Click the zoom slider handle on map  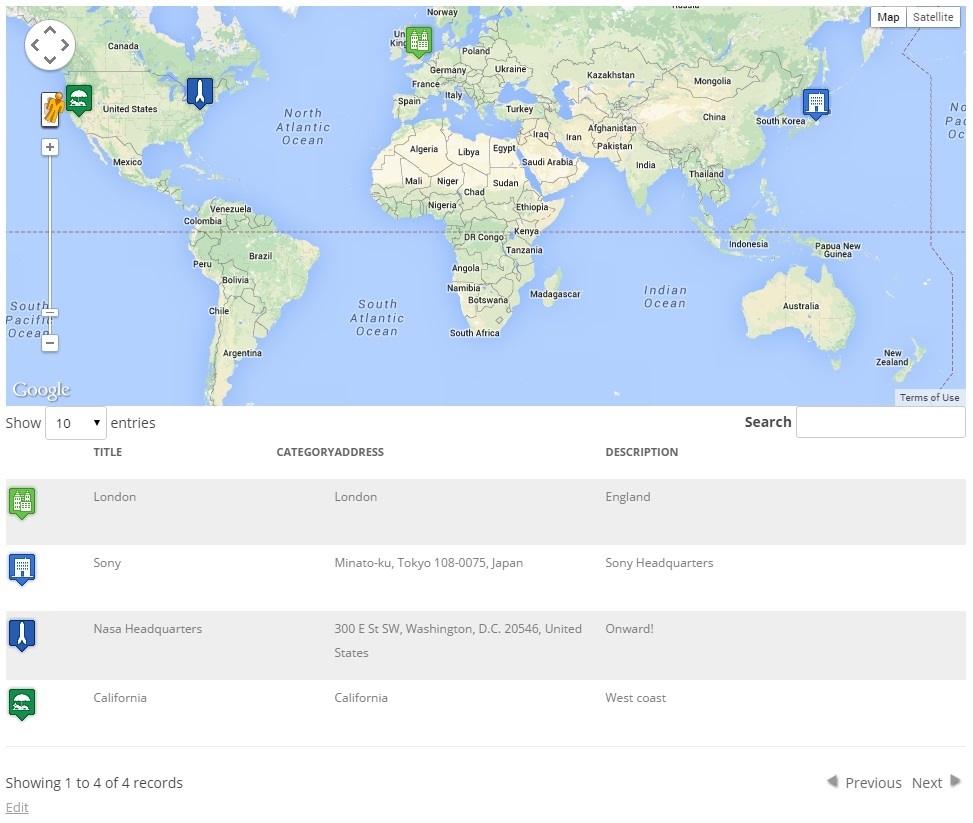[x=50, y=313]
